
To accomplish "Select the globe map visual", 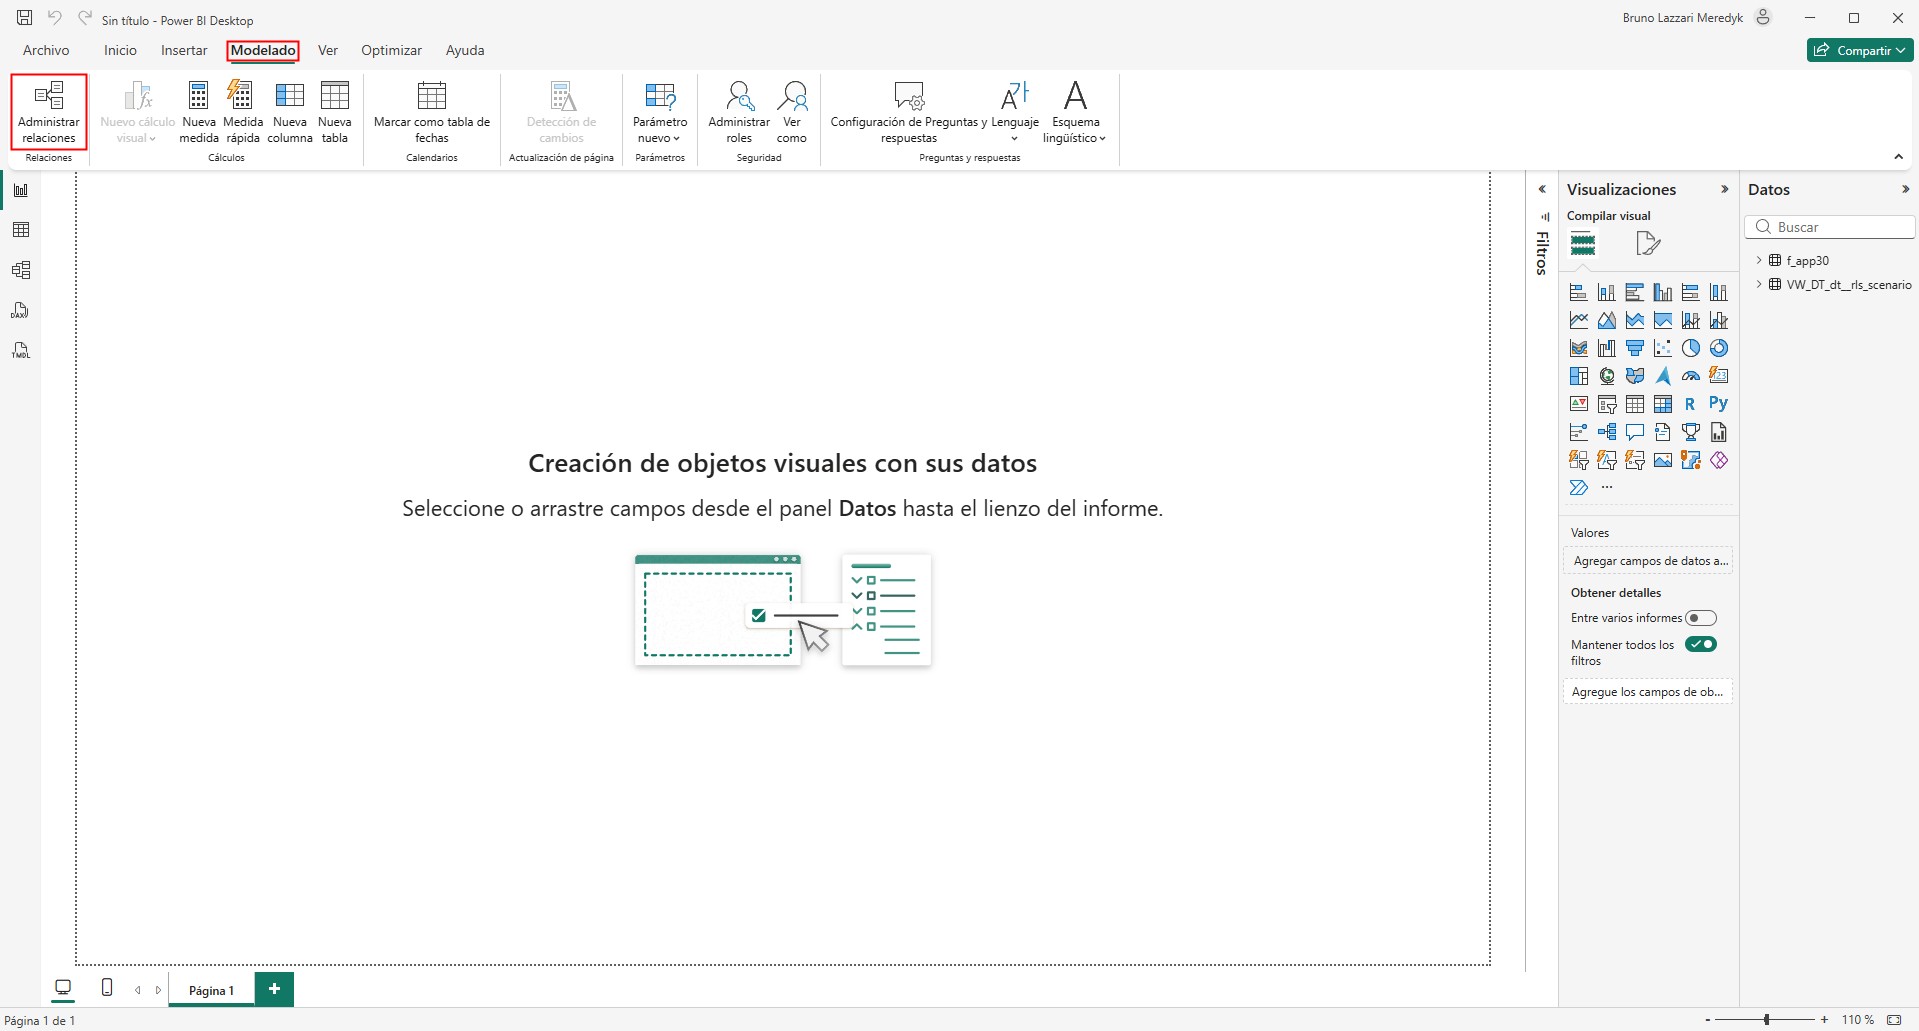I will (1607, 377).
